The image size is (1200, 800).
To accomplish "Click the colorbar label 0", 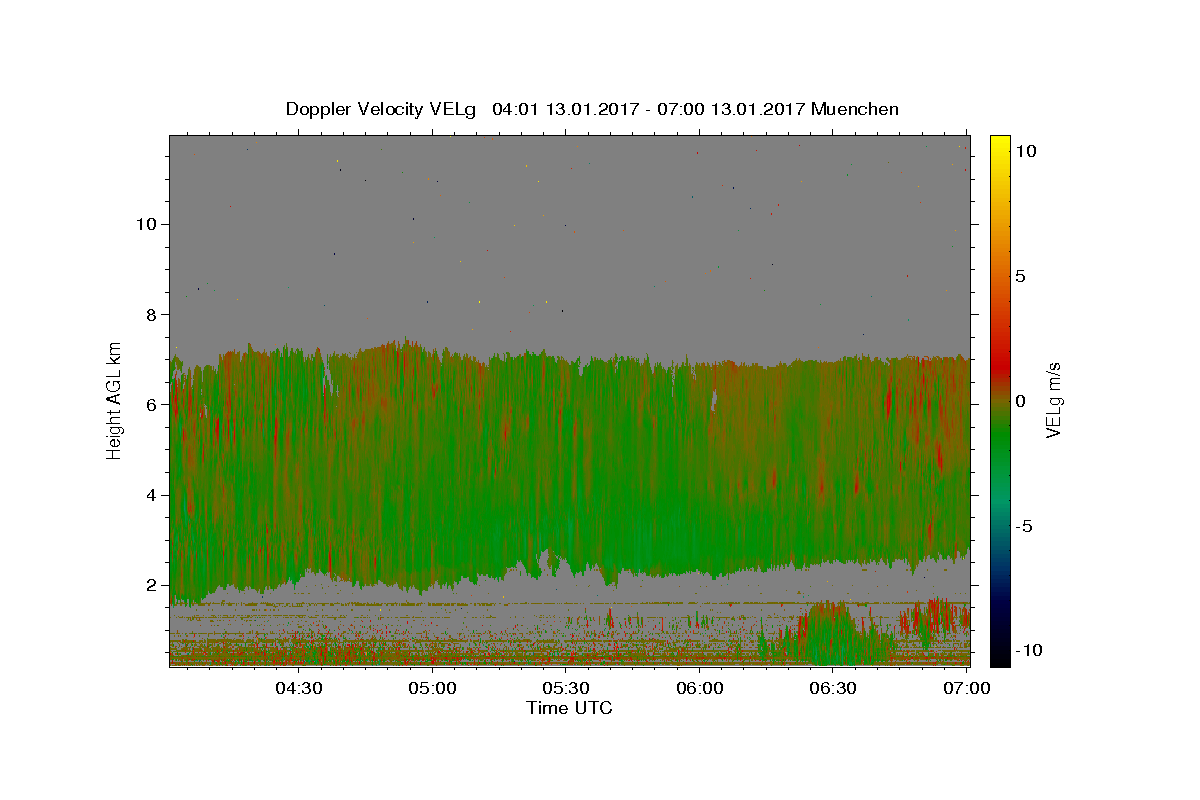I will pyautogui.click(x=1020, y=401).
